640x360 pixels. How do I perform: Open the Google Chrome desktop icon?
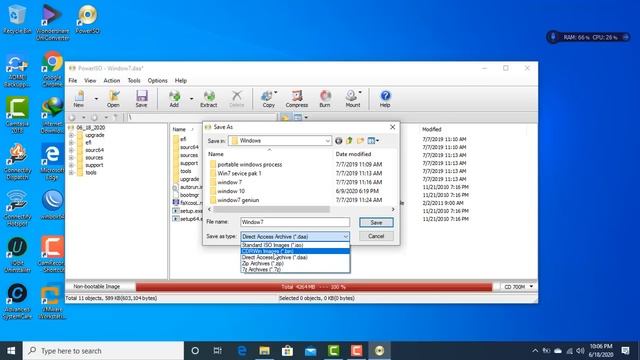coord(52,69)
